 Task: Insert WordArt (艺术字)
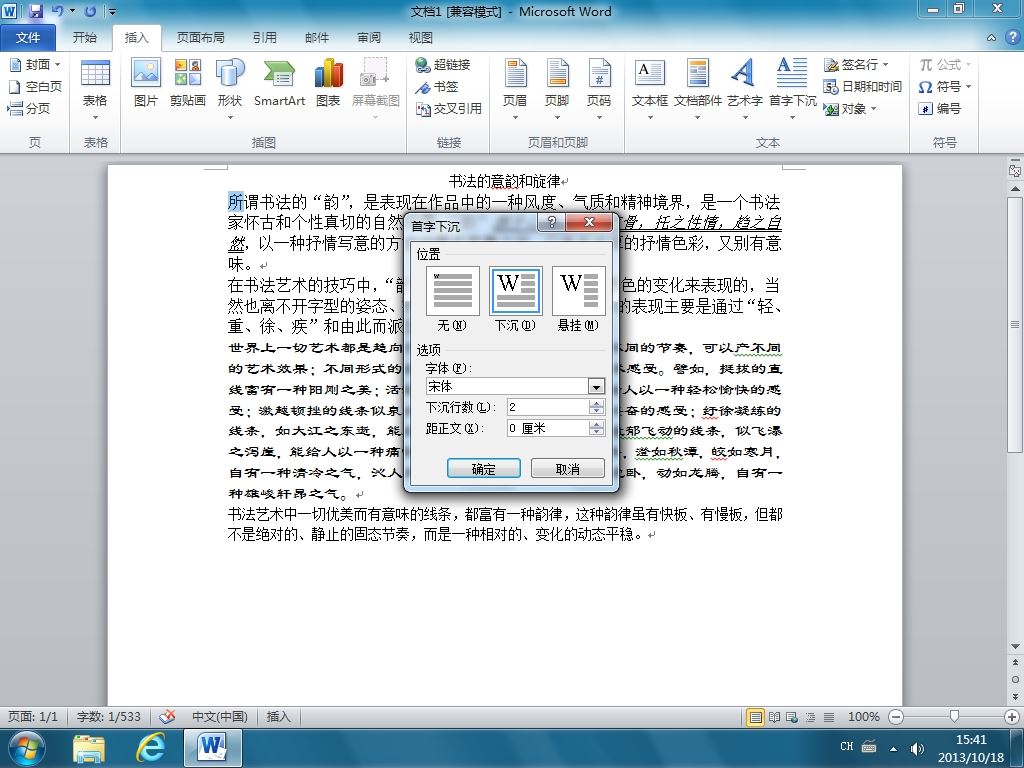coord(744,89)
